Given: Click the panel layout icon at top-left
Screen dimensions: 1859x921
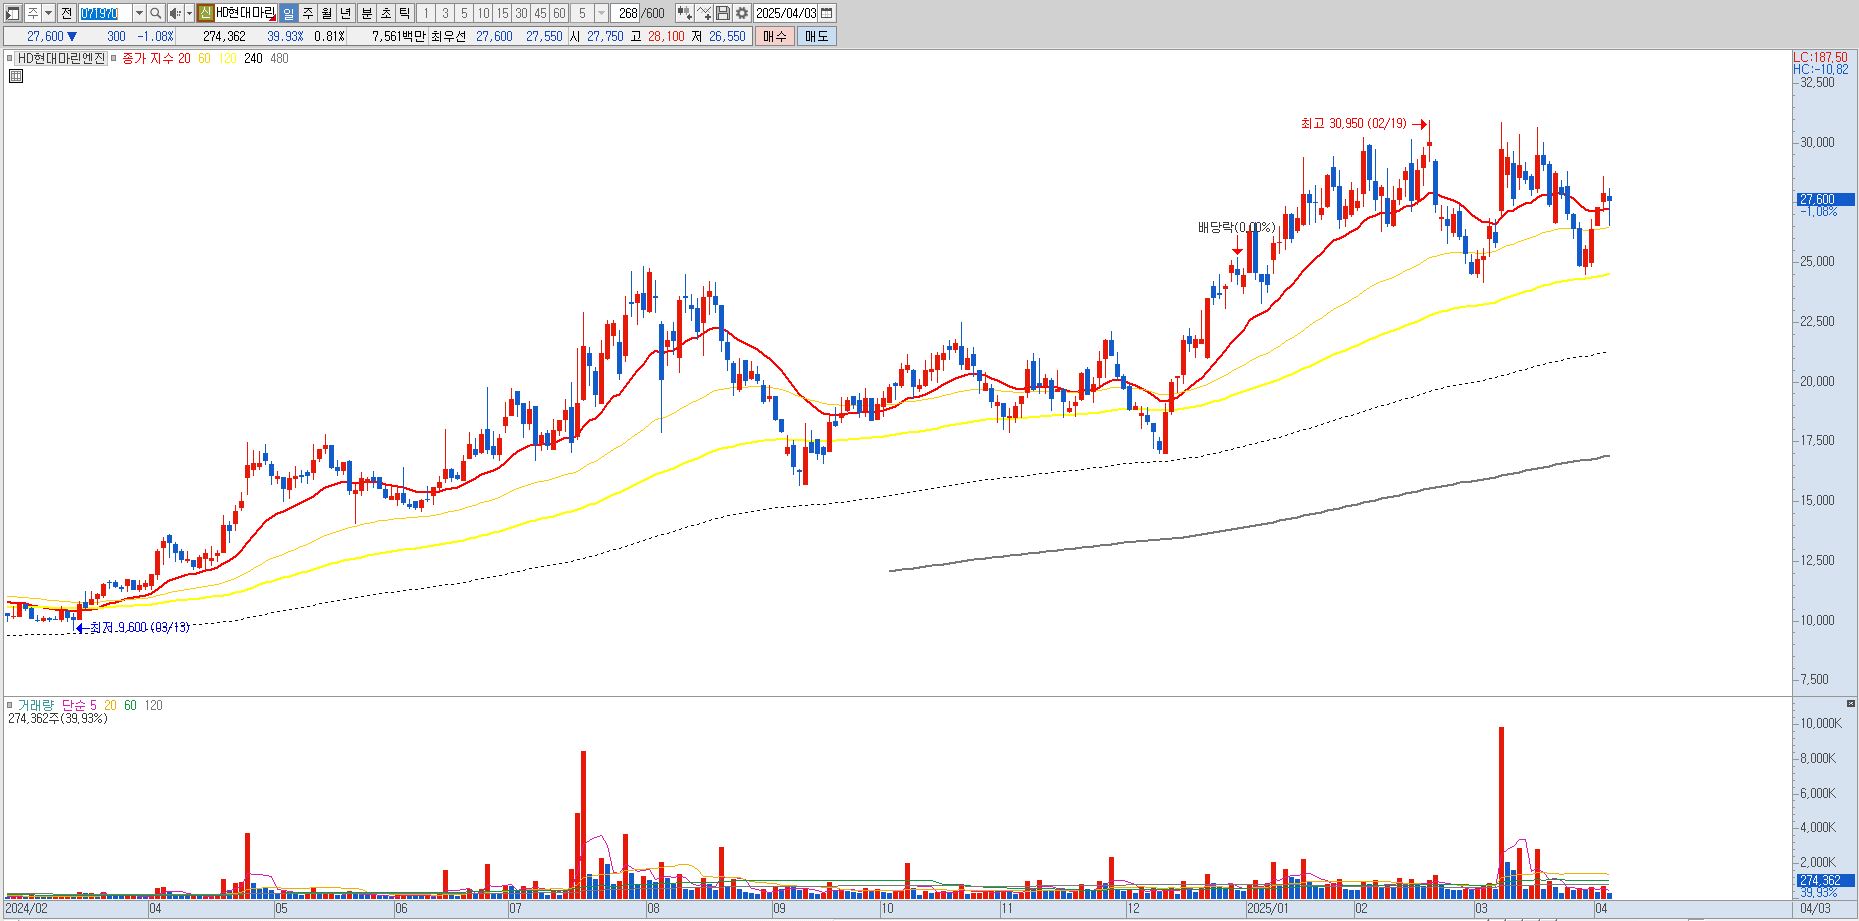Looking at the screenshot, I should [x=13, y=13].
